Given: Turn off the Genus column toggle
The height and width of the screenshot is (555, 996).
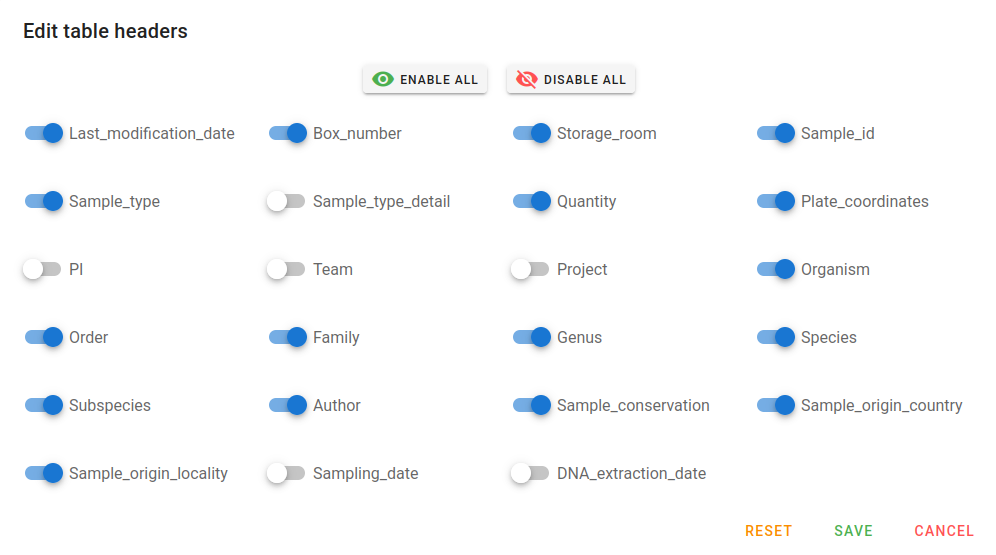Looking at the screenshot, I should pyautogui.click(x=532, y=337).
